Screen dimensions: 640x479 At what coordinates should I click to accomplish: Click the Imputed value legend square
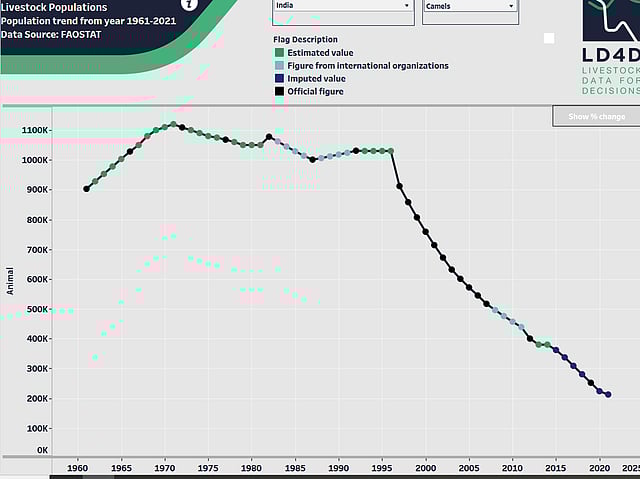279,78
